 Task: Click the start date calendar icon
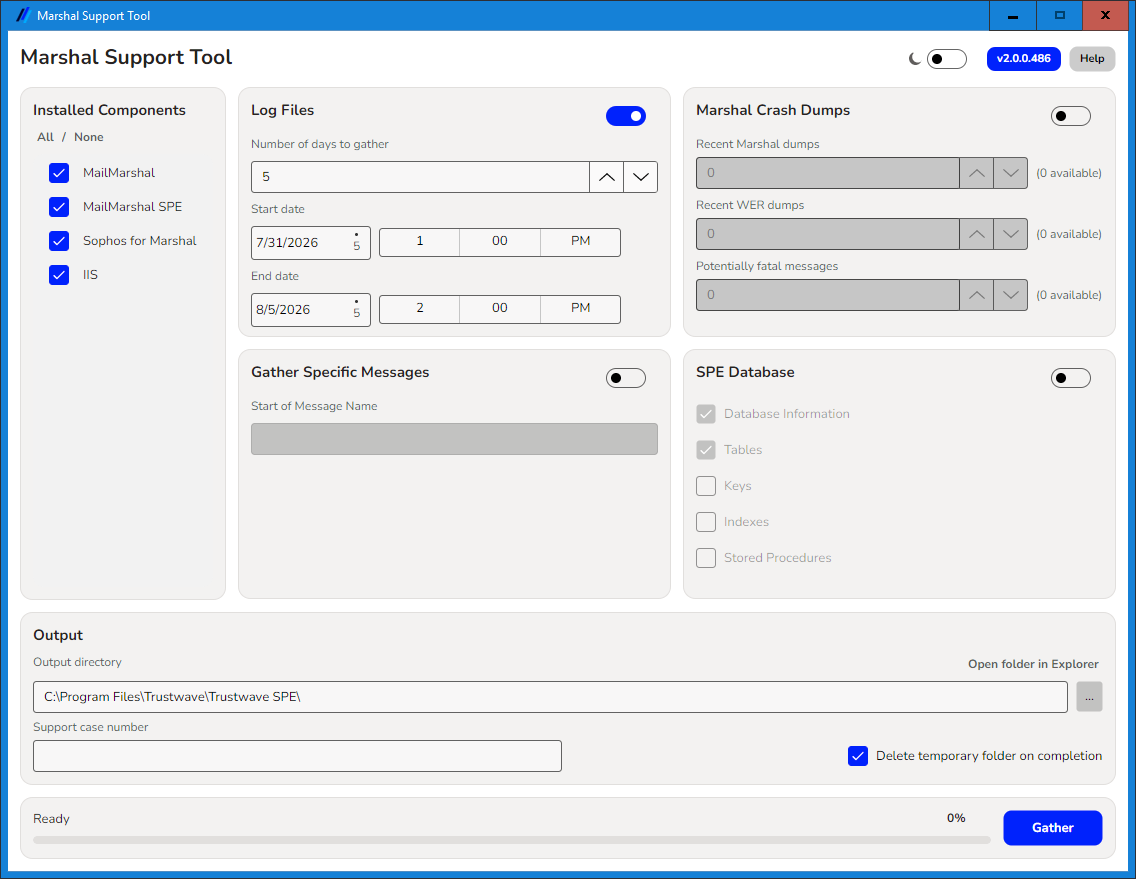pyautogui.click(x=356, y=243)
